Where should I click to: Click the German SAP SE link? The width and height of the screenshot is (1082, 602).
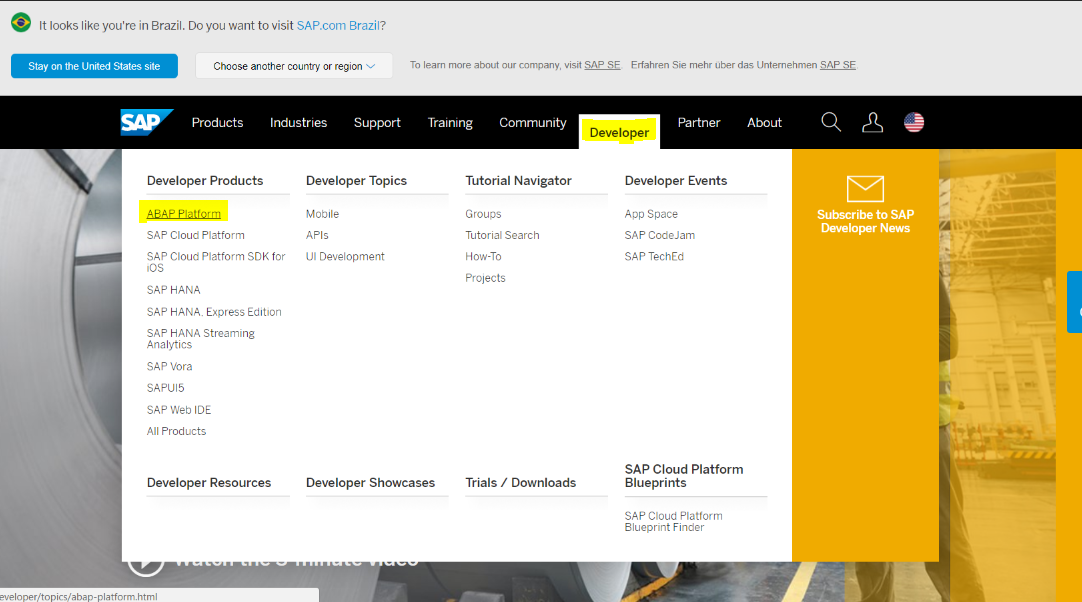tap(838, 65)
